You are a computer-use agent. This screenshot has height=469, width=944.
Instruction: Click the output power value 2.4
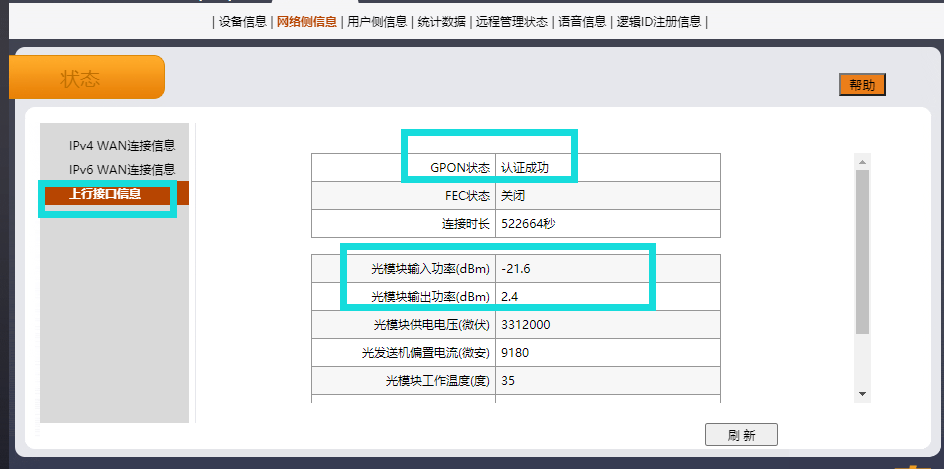point(509,296)
